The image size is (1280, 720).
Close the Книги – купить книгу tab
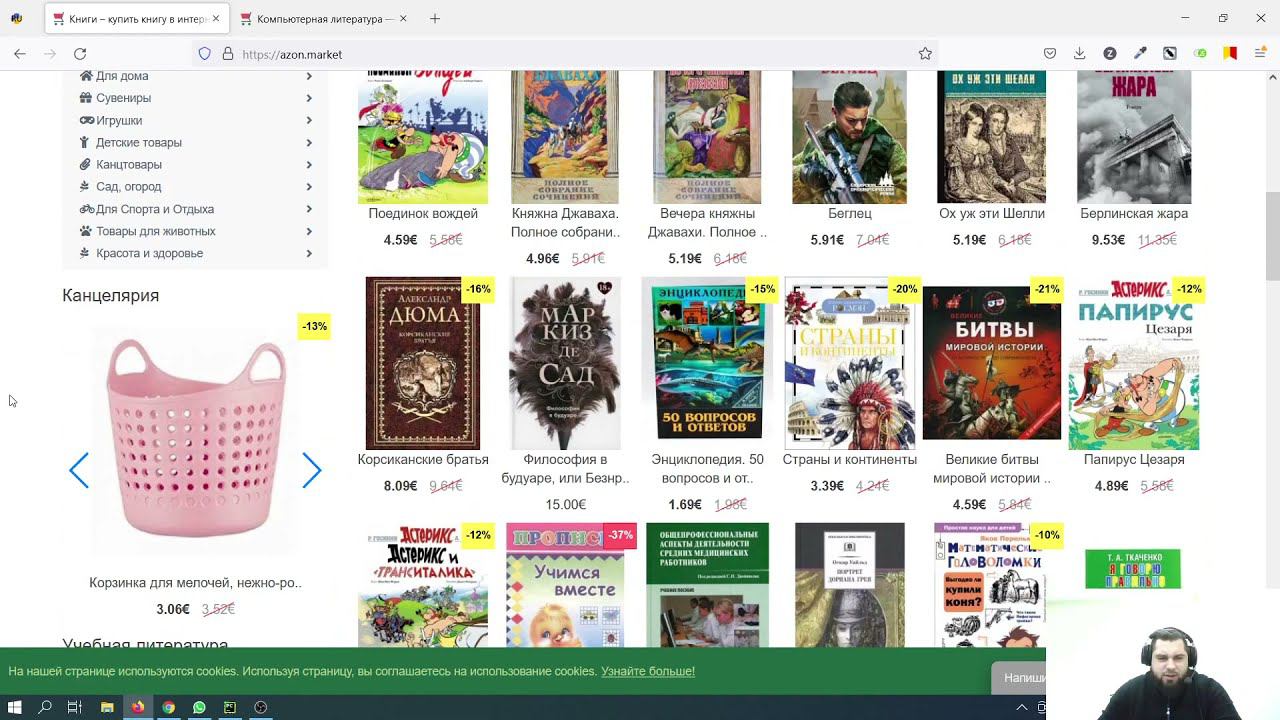pos(216,18)
